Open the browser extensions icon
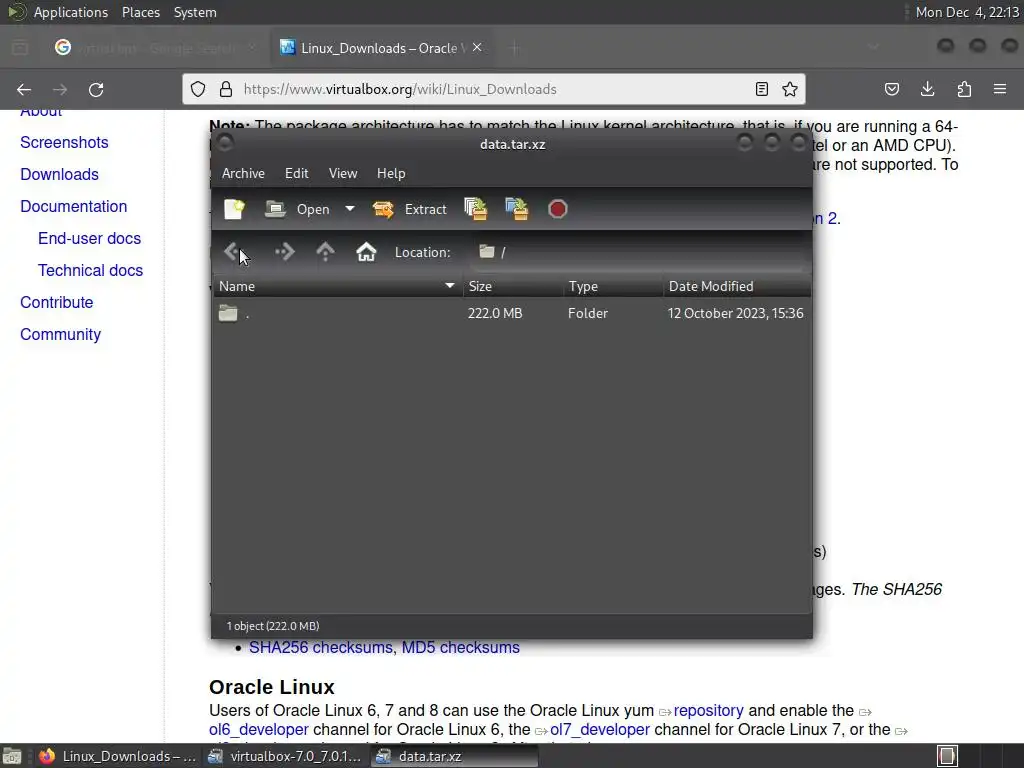Image resolution: width=1024 pixels, height=768 pixels. tap(964, 89)
